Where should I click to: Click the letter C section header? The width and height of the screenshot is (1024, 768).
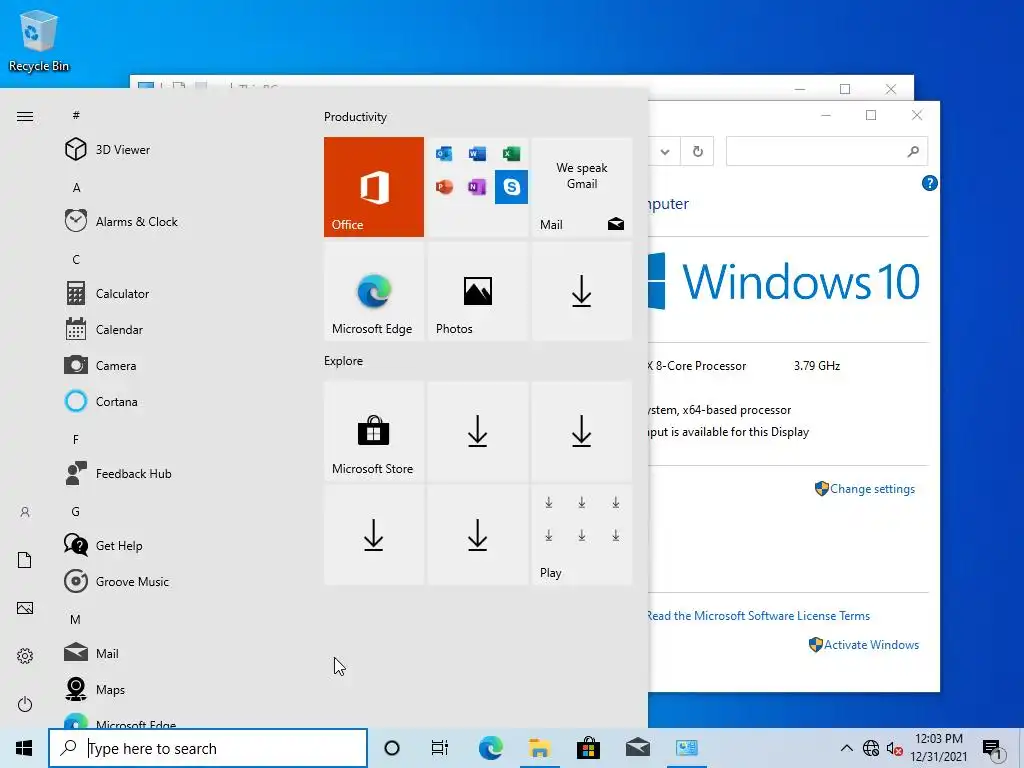point(76,260)
